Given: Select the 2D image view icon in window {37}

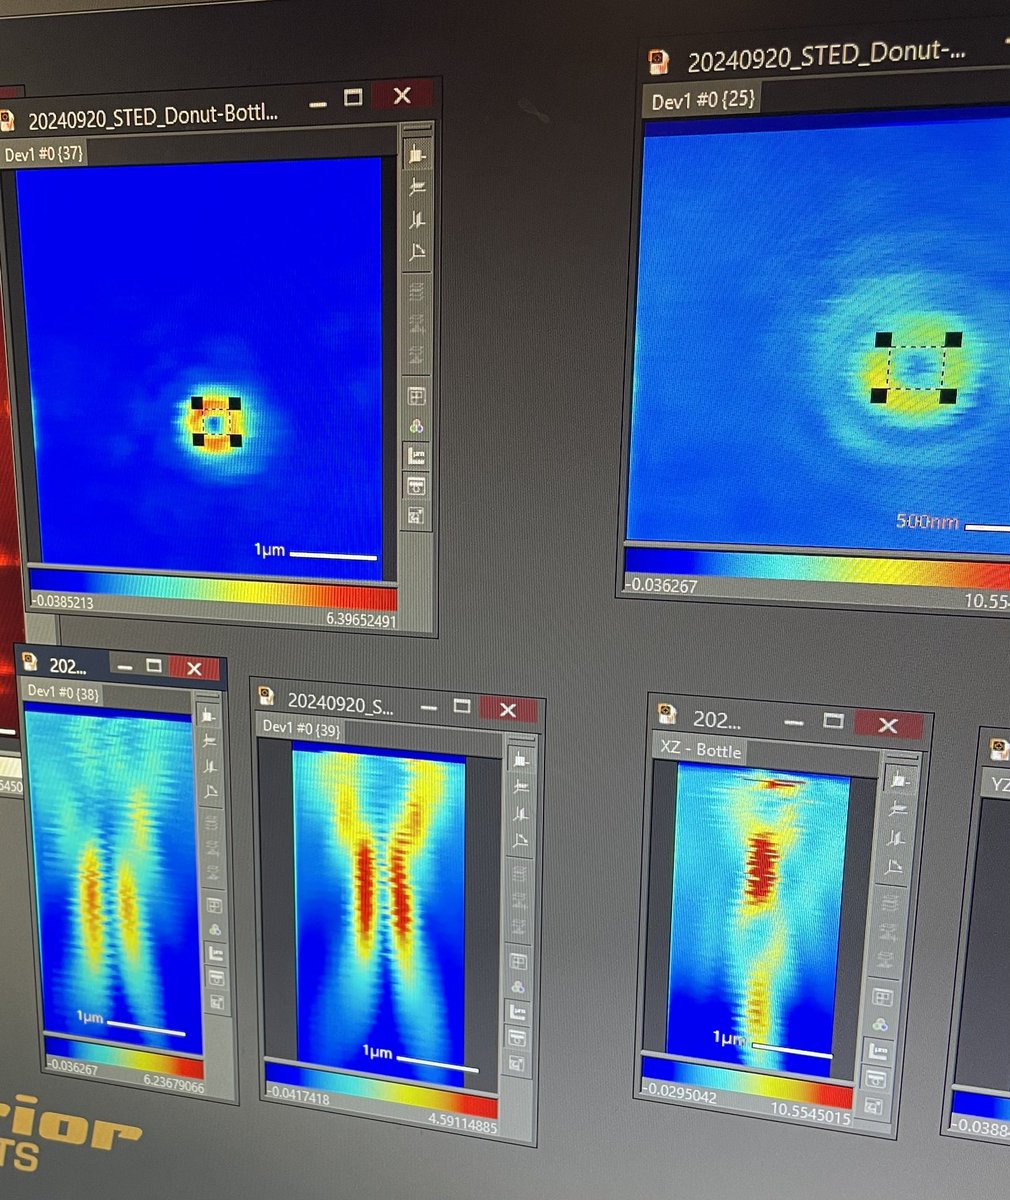Looking at the screenshot, I should click(417, 154).
